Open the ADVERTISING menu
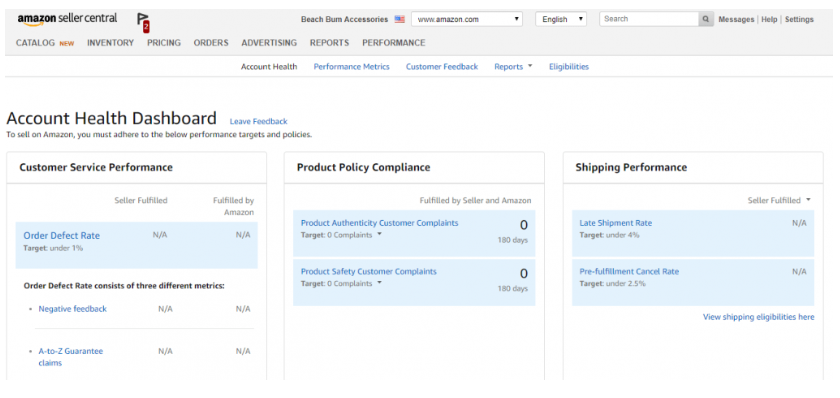This screenshot has height=398, width=840. 269,43
